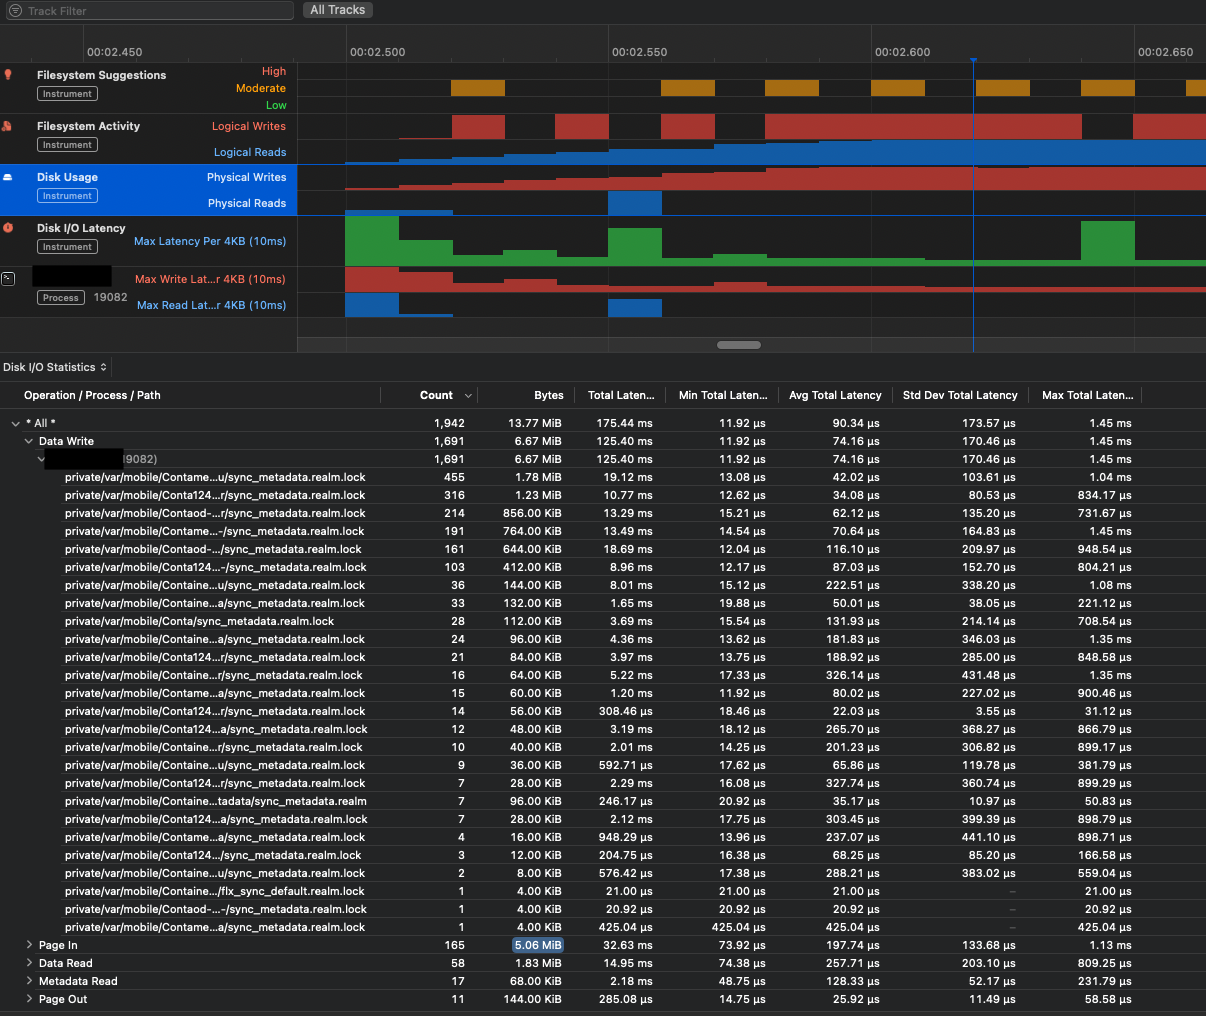Click Instrument badge under Filesystem Activity
The width and height of the screenshot is (1206, 1016).
[67, 145]
